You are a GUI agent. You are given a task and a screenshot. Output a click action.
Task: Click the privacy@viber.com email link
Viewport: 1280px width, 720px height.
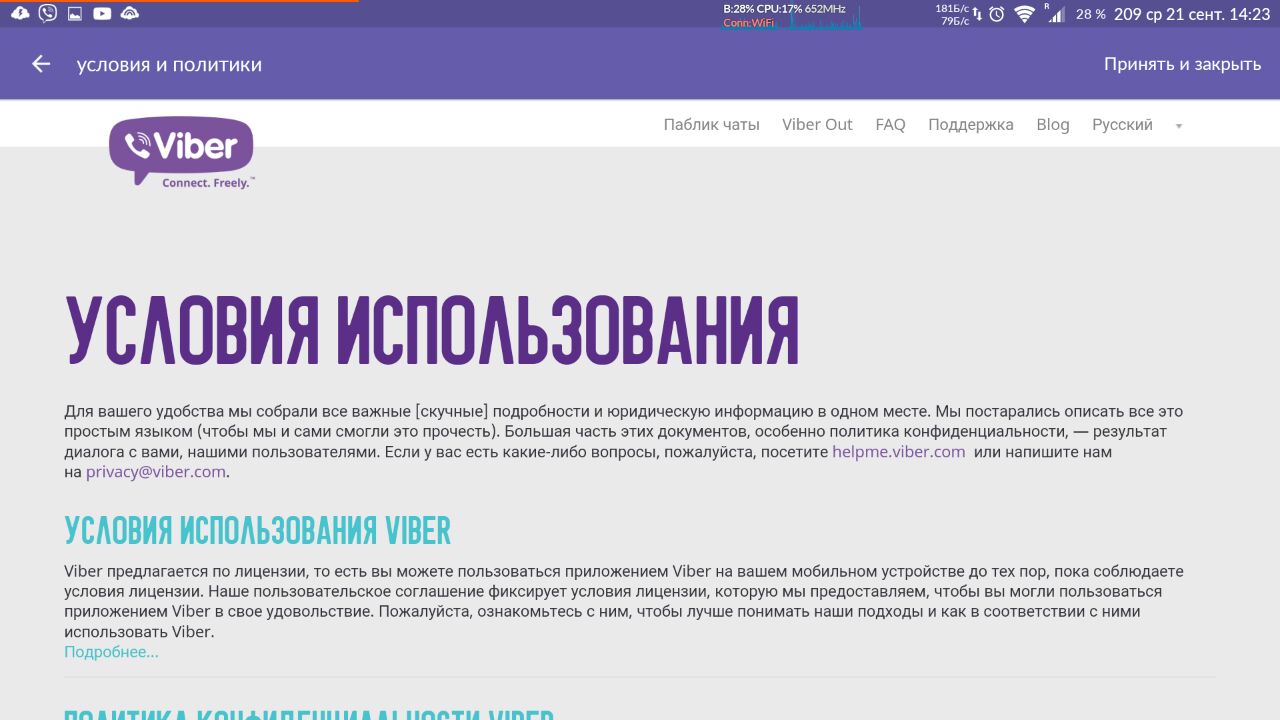pyautogui.click(x=156, y=472)
